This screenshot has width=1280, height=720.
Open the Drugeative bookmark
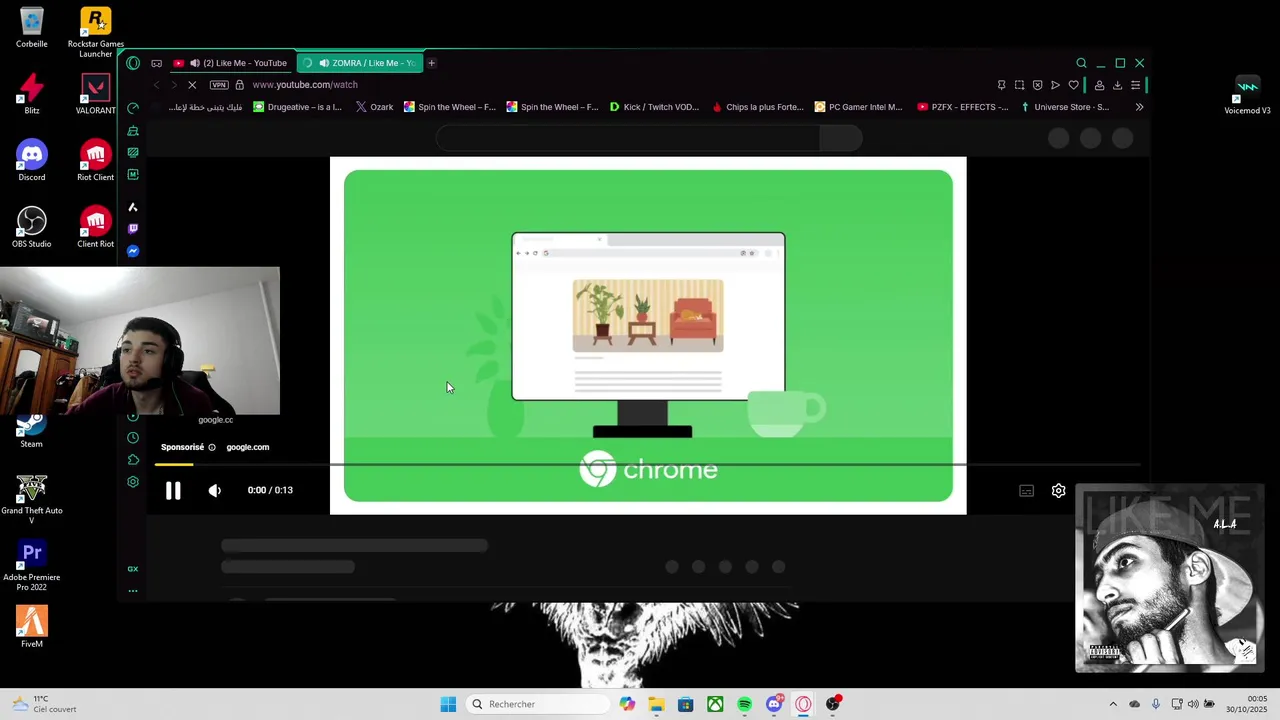pos(297,107)
